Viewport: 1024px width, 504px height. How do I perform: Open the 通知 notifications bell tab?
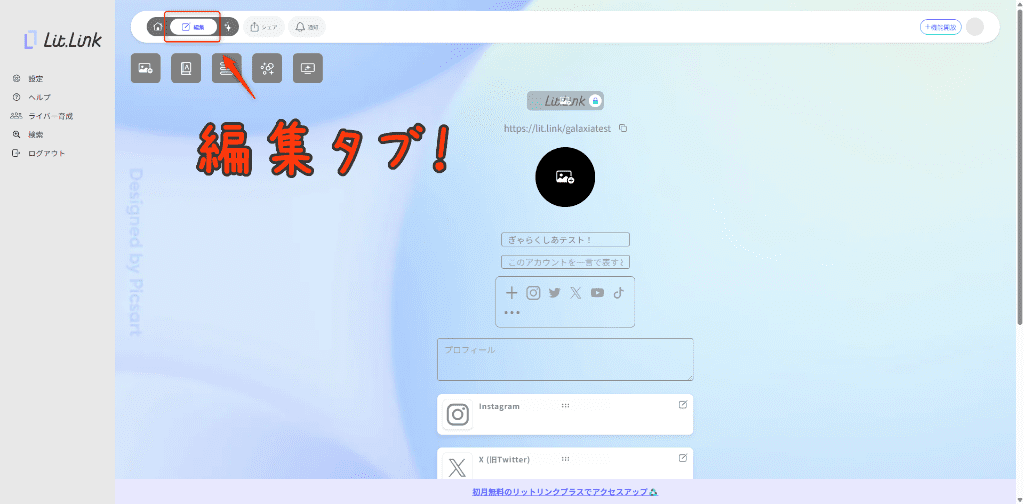pyautogui.click(x=307, y=27)
